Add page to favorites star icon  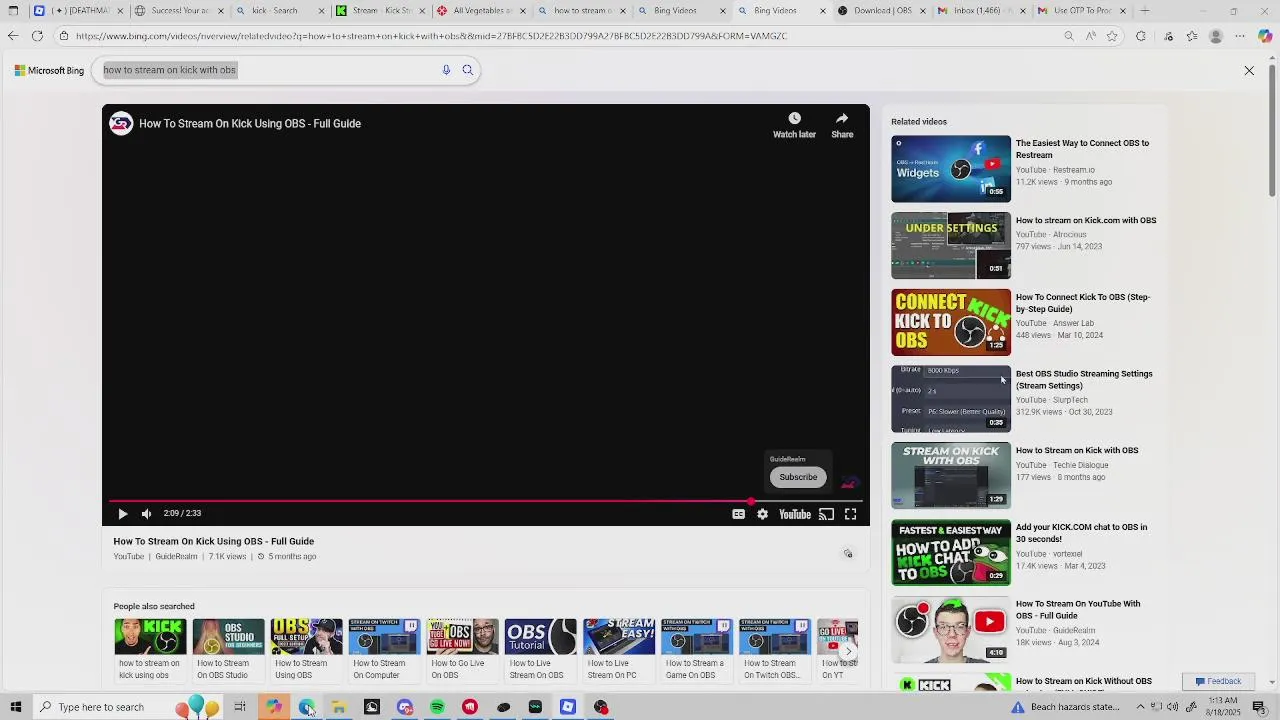(1112, 36)
